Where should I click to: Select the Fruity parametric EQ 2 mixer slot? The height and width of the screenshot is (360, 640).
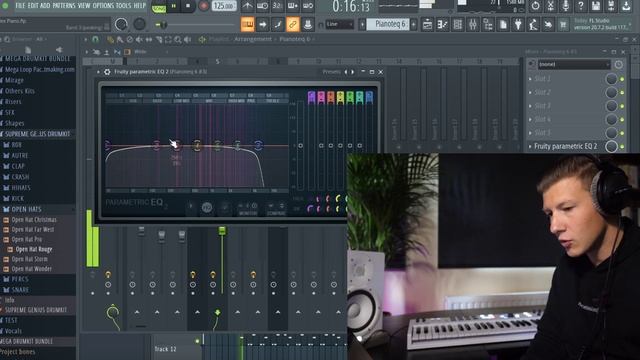(565, 146)
